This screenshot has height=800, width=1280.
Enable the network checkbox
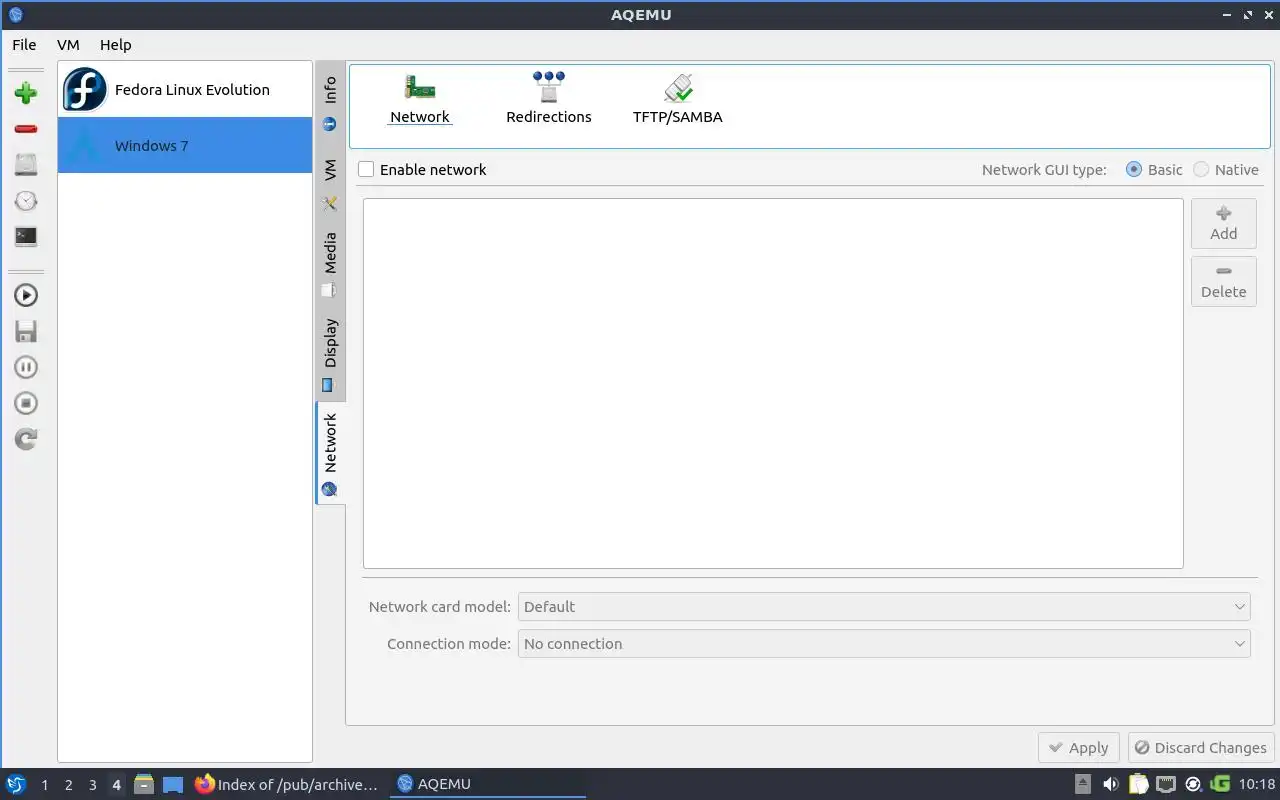pyautogui.click(x=367, y=170)
